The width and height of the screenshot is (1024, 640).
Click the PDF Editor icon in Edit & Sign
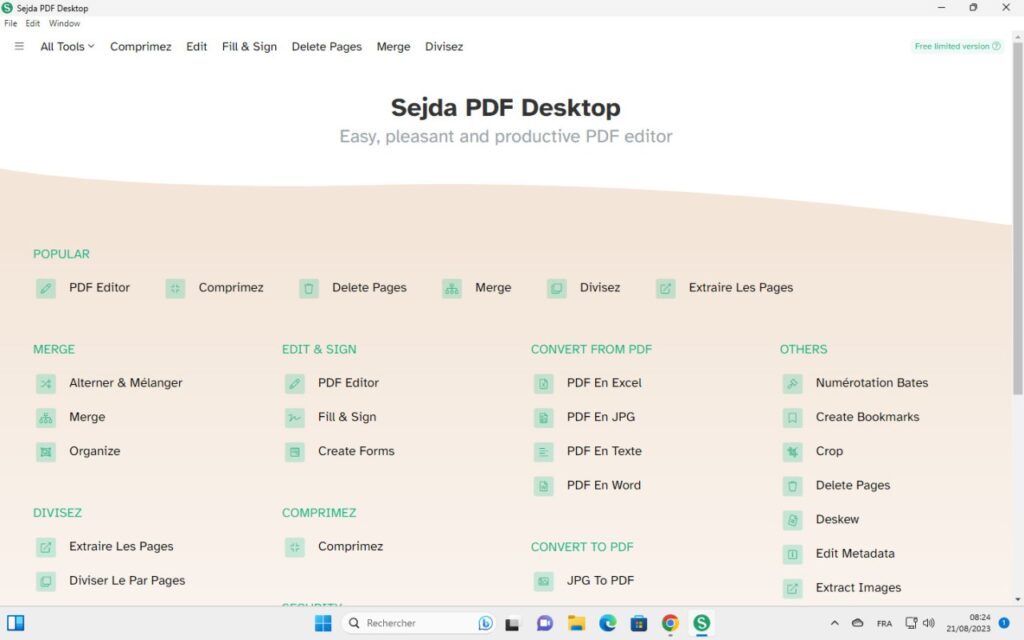coord(295,383)
